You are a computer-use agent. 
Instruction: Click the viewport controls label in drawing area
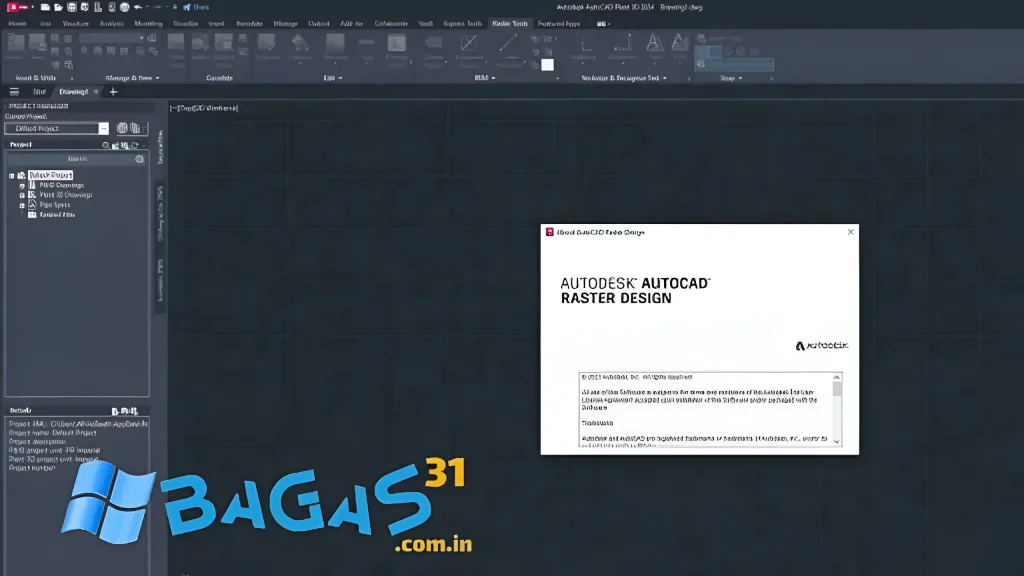coord(204,108)
